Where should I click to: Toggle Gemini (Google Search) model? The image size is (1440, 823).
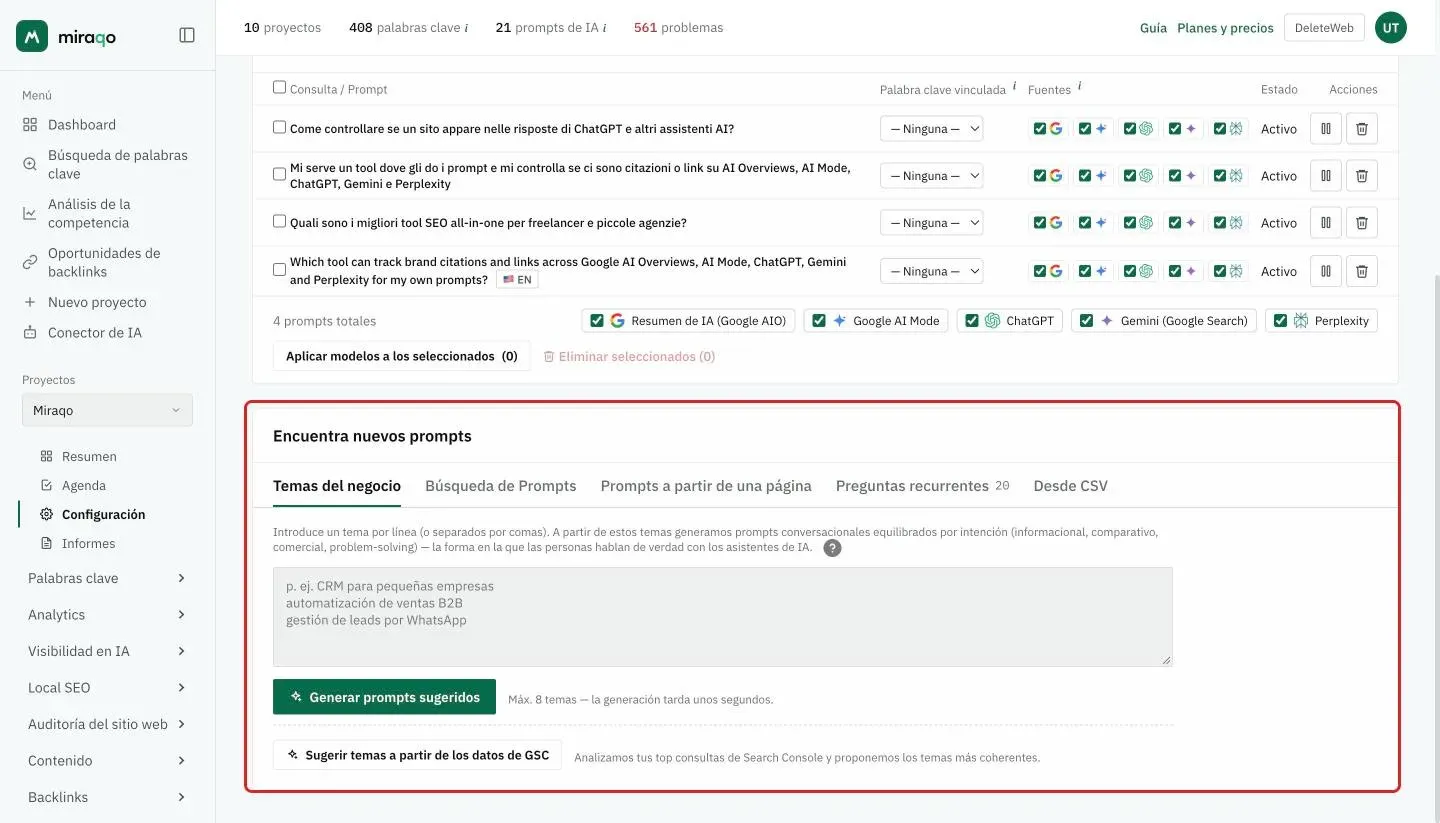point(1086,321)
